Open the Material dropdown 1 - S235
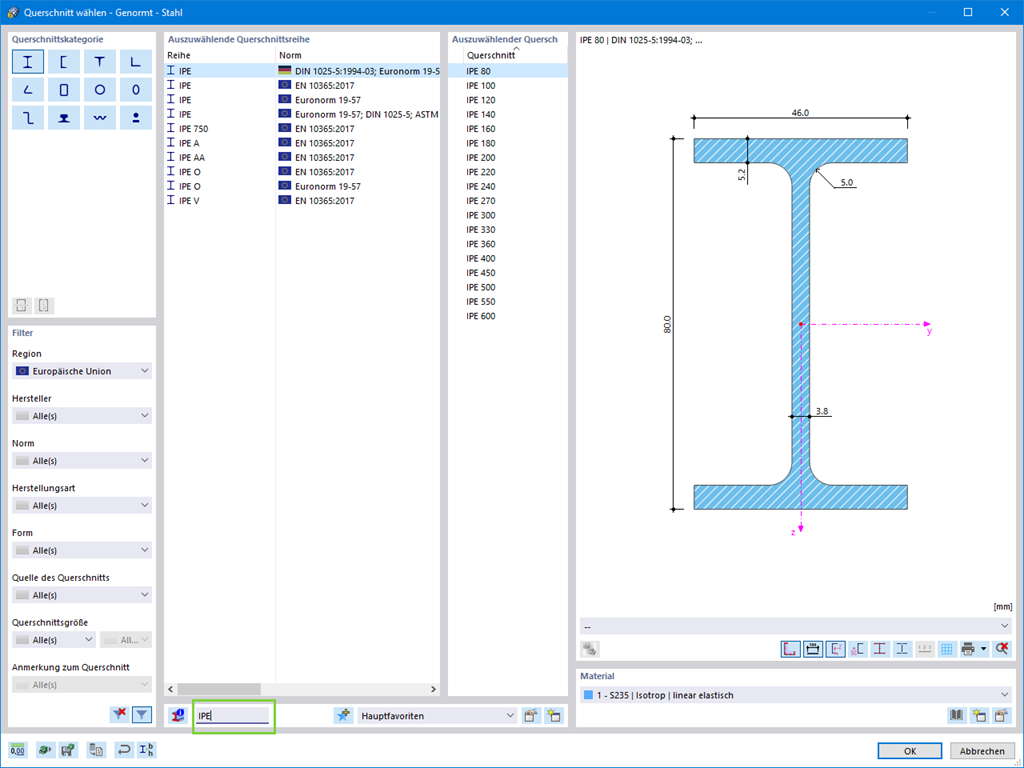1024x768 pixels. click(x=795, y=696)
